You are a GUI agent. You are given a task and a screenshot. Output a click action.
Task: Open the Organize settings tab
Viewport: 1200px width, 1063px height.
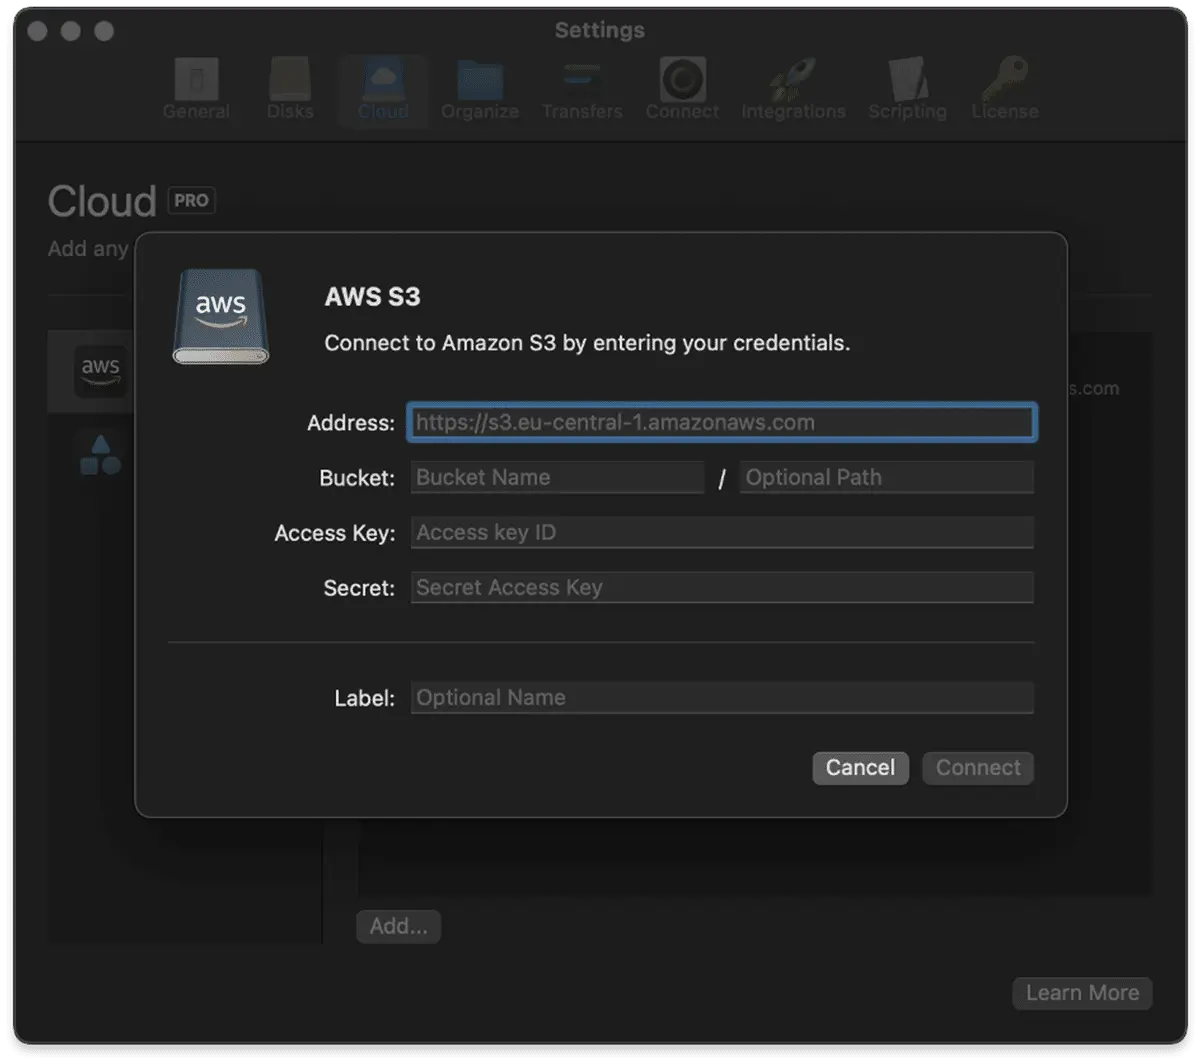tap(480, 89)
